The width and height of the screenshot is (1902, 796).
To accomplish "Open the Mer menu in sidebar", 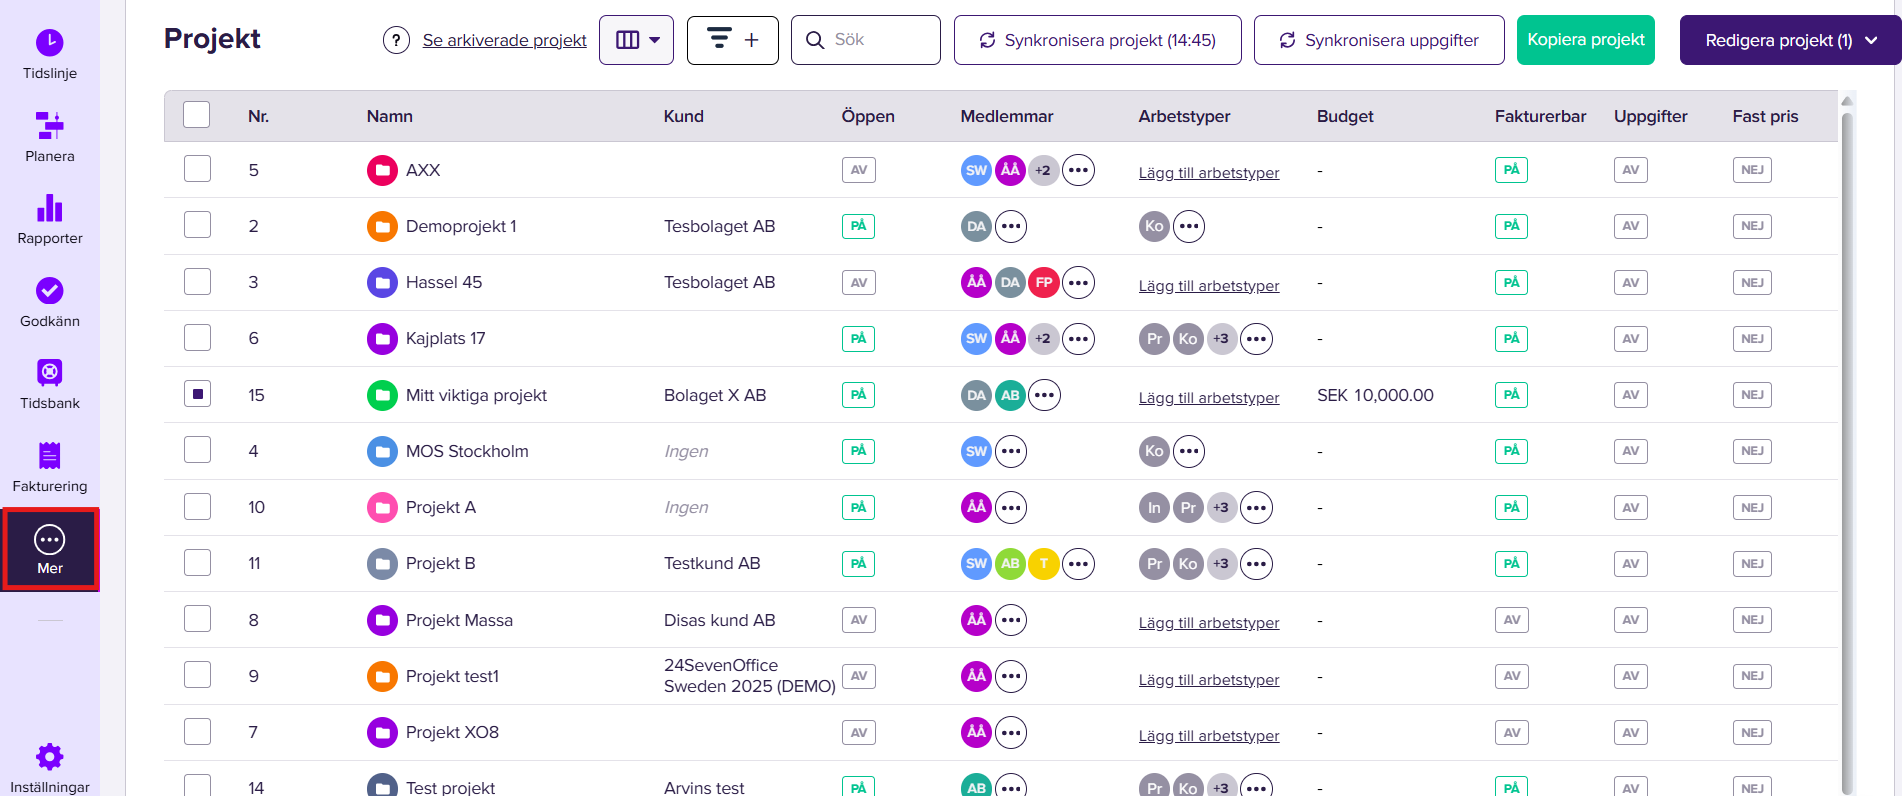I will coord(50,550).
